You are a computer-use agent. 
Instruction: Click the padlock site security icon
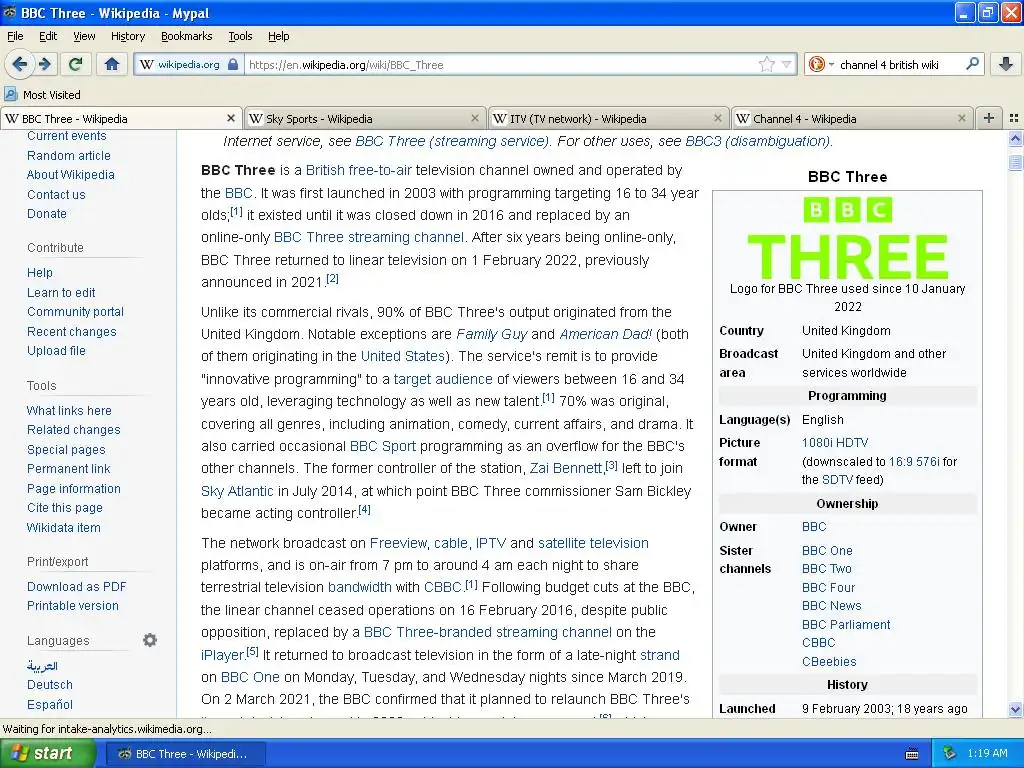(x=233, y=65)
